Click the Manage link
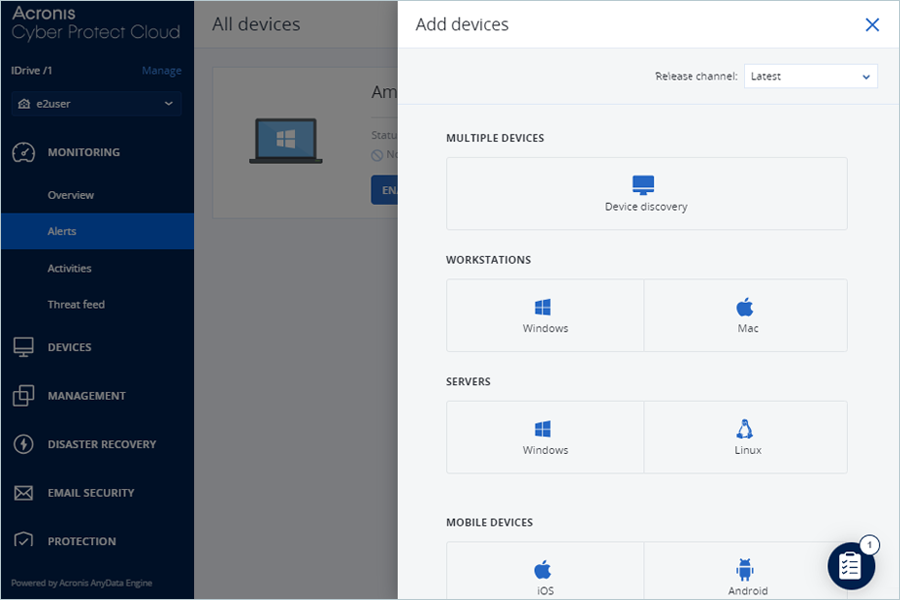900x600 pixels. [x=162, y=71]
